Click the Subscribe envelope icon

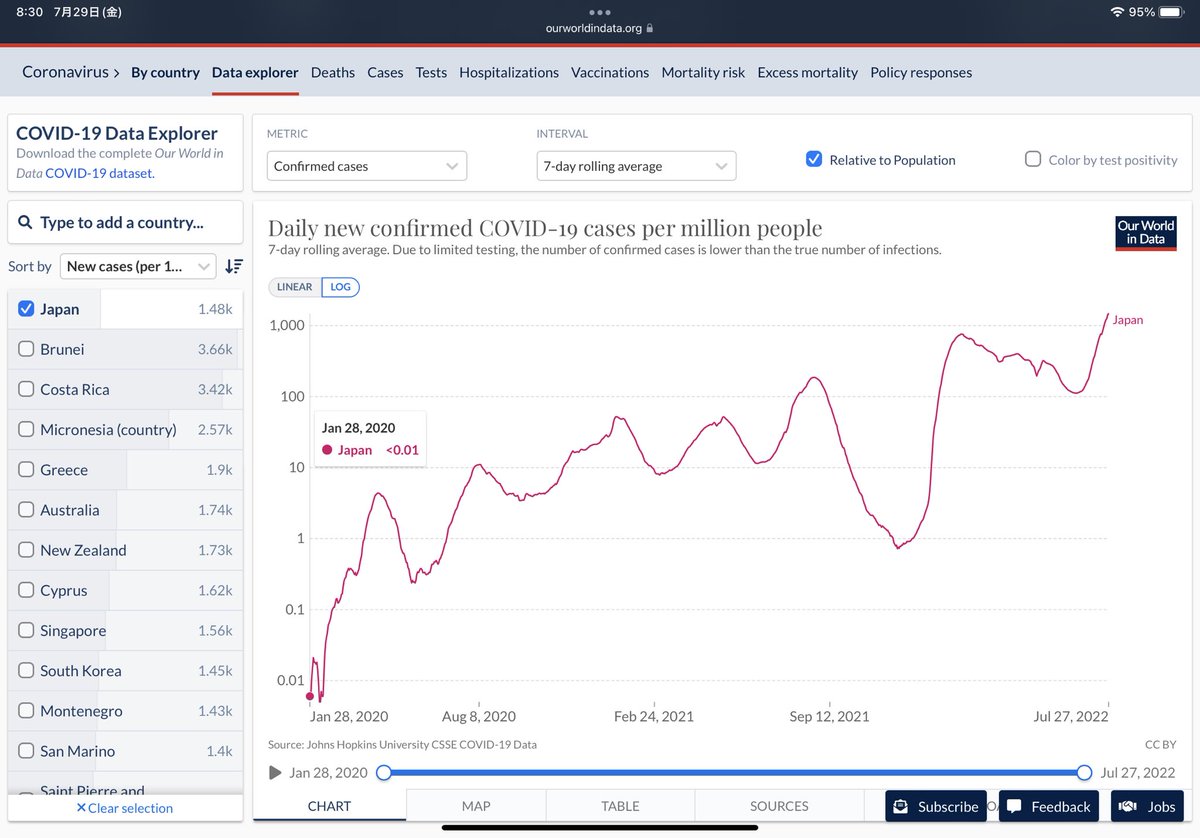901,806
